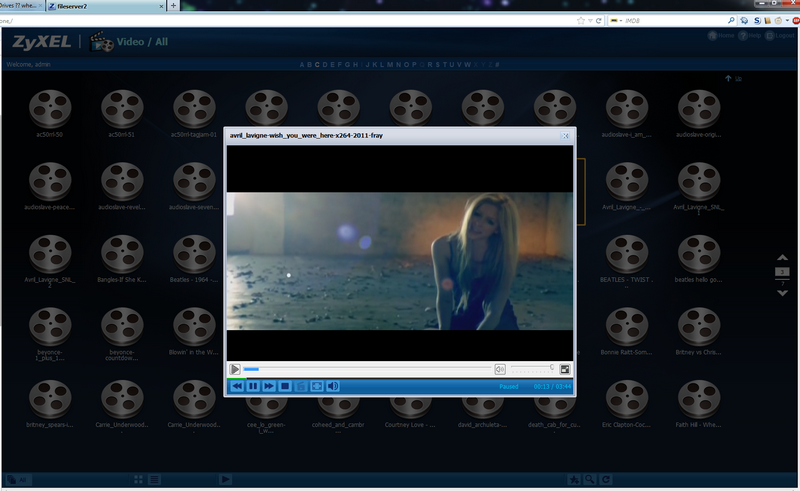Image resolution: width=800 pixels, height=491 pixels.
Task: Click the video seek progress bar
Action: [367, 369]
